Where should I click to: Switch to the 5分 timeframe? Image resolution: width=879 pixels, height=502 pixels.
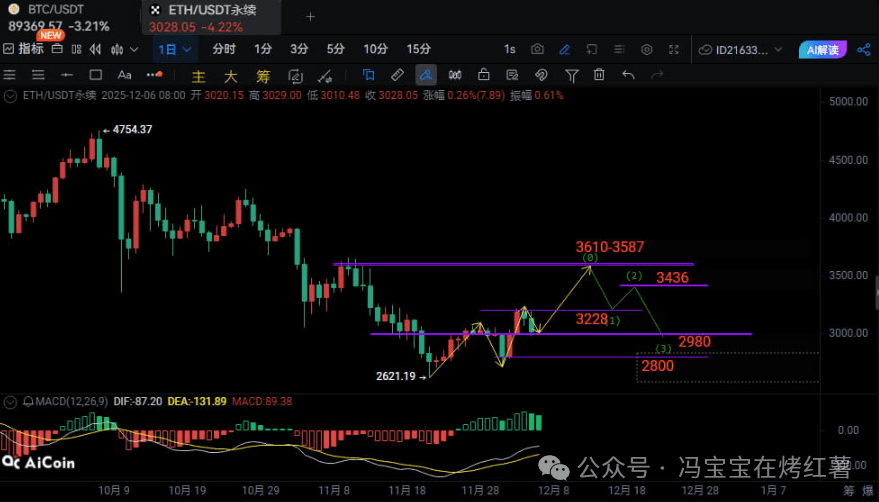click(x=335, y=49)
